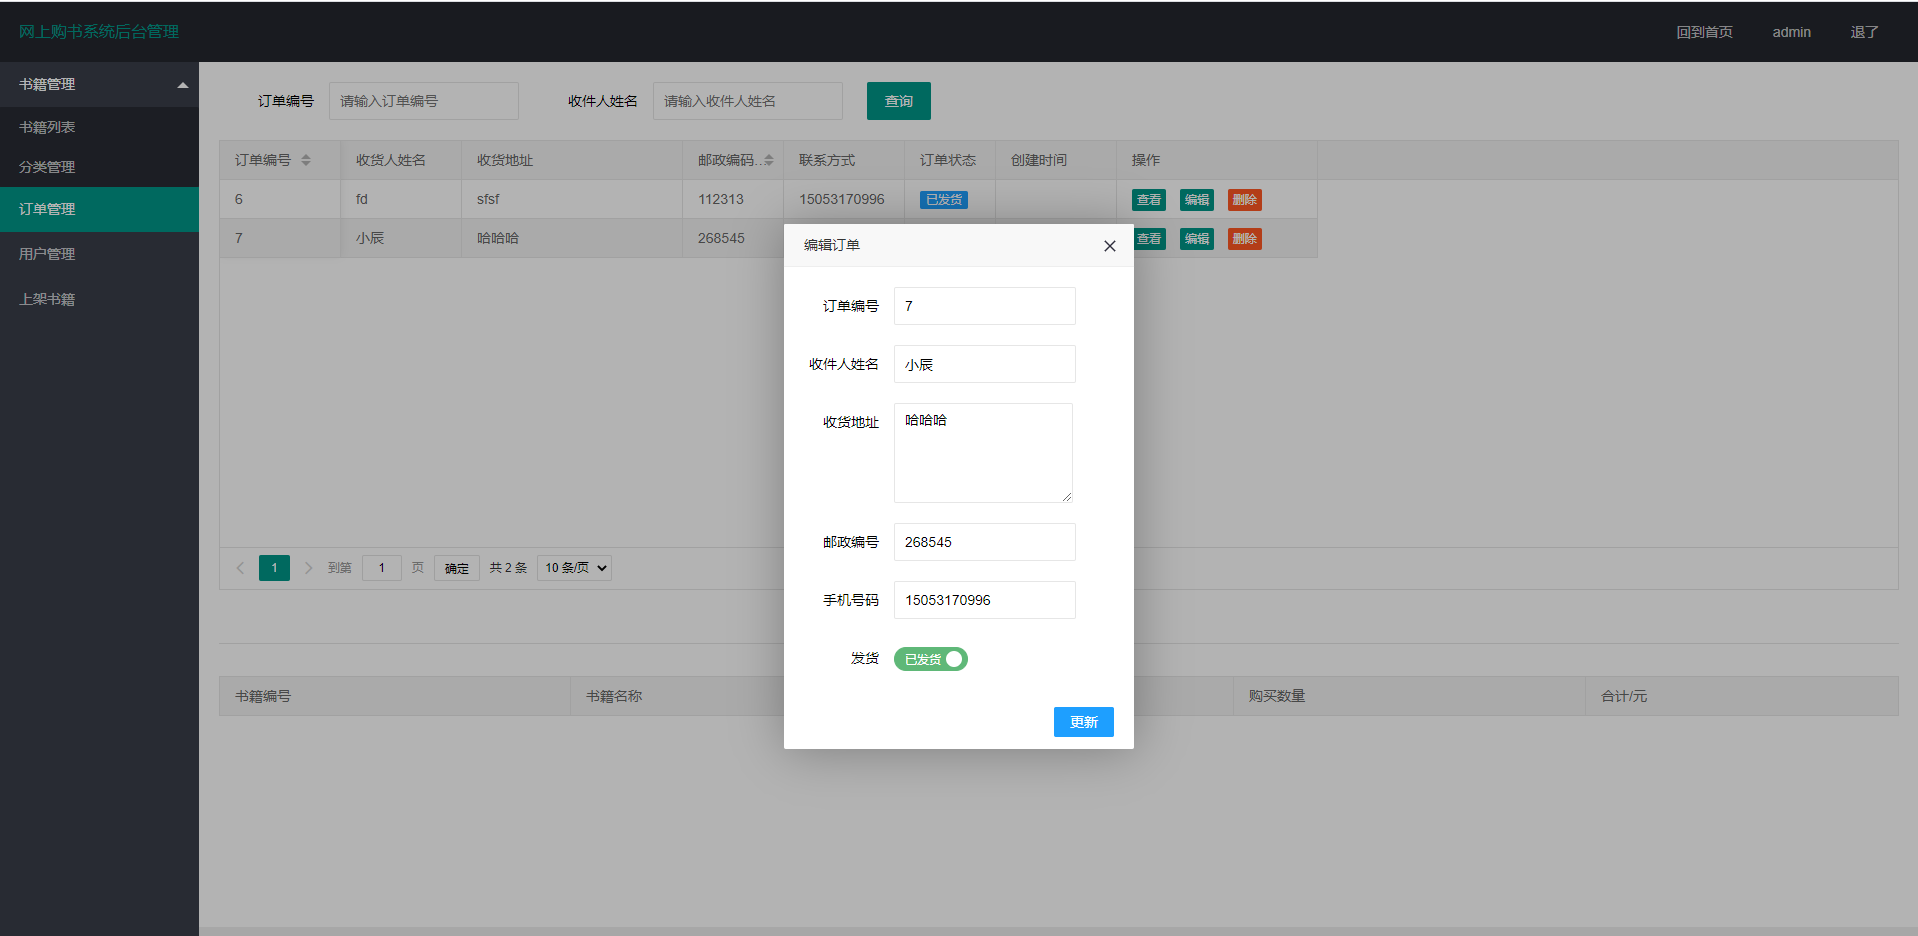Screen dimensions: 1918x936
Task: Click the 书籍名称 header in lower table
Action: click(614, 696)
